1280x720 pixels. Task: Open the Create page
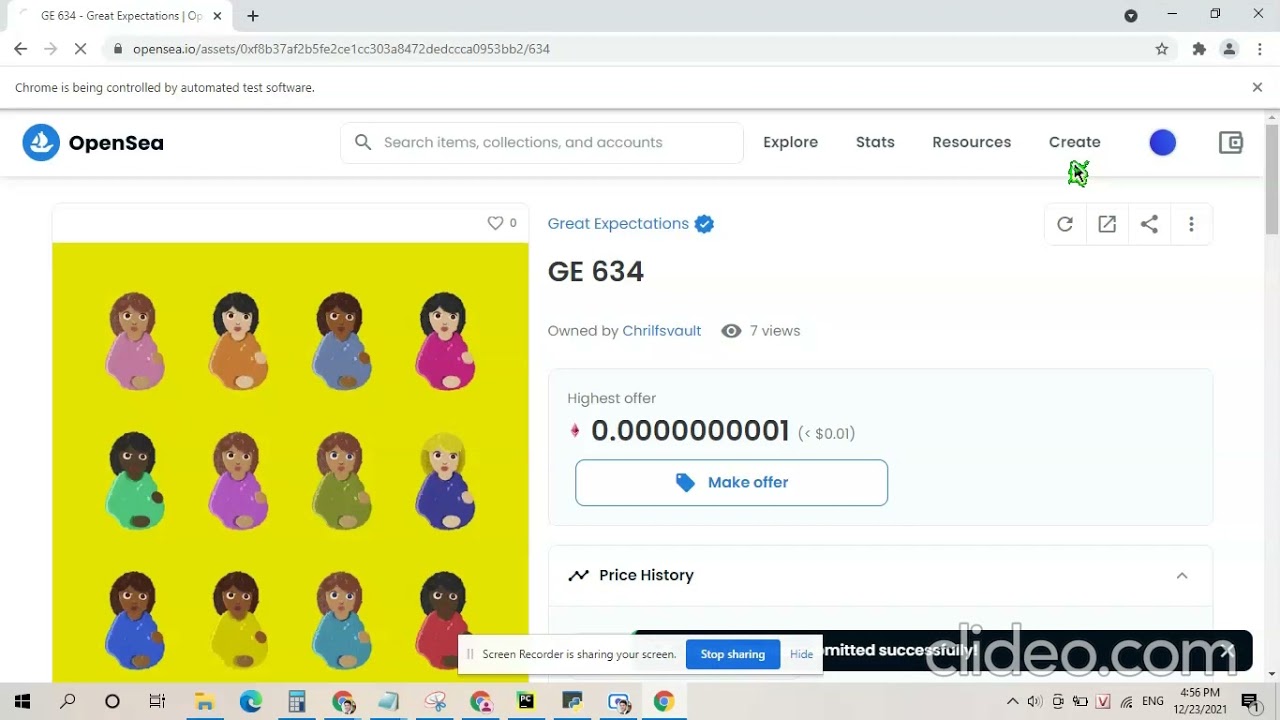pos(1074,142)
